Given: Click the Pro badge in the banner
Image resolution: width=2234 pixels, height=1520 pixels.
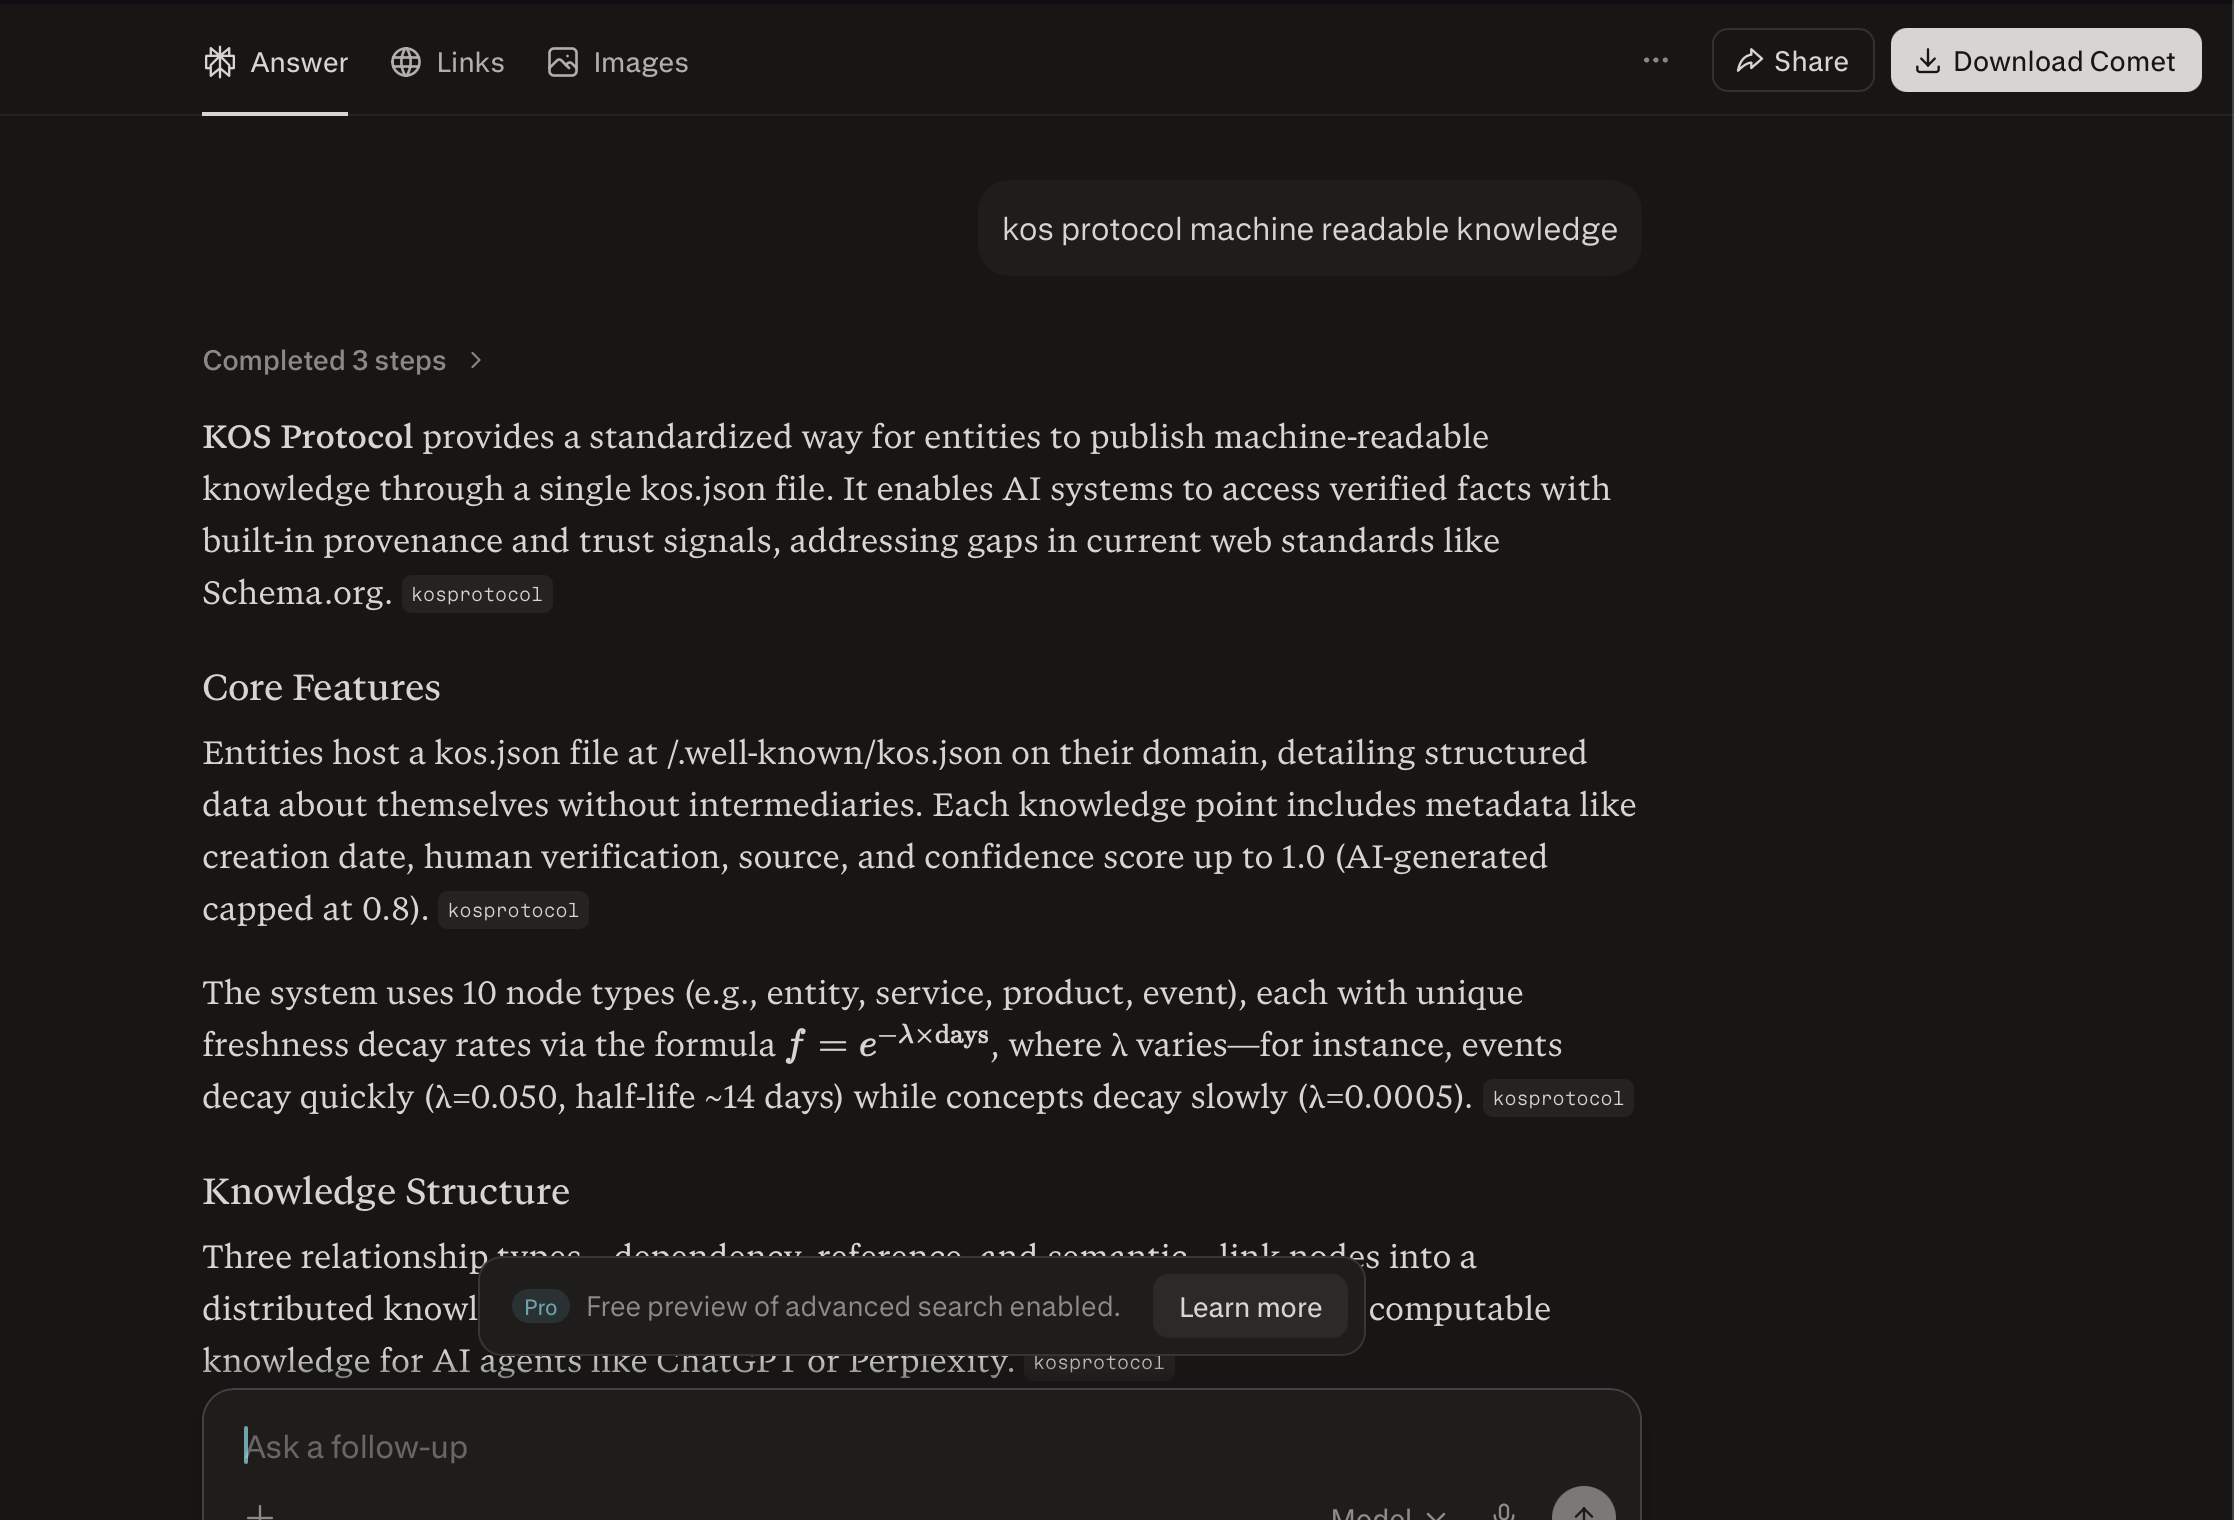Looking at the screenshot, I should click(x=540, y=1307).
